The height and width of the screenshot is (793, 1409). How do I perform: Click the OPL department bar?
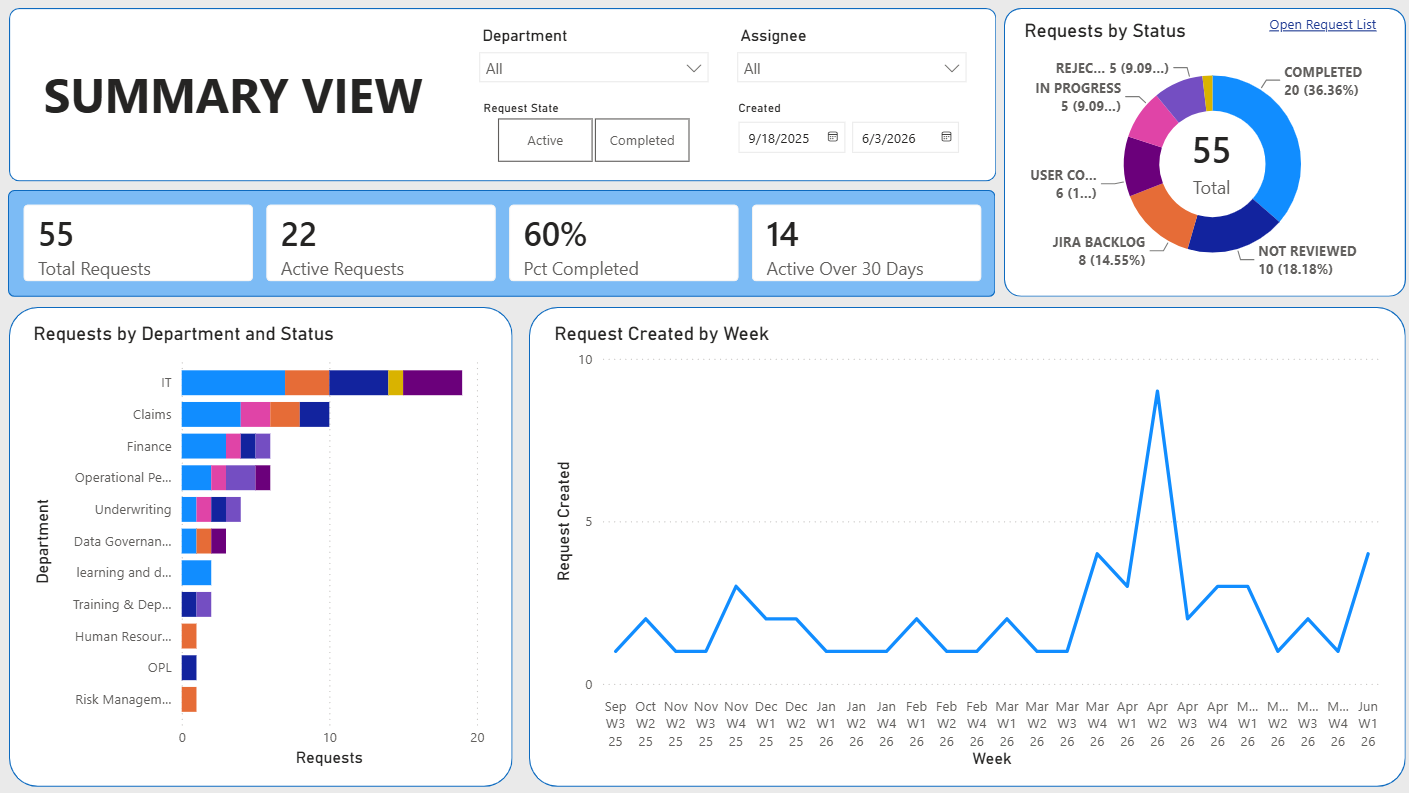point(189,668)
